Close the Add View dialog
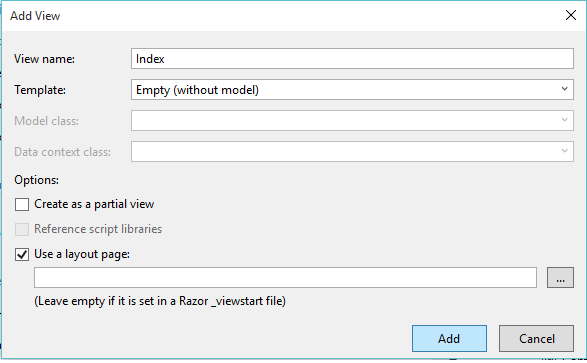 pyautogui.click(x=571, y=15)
